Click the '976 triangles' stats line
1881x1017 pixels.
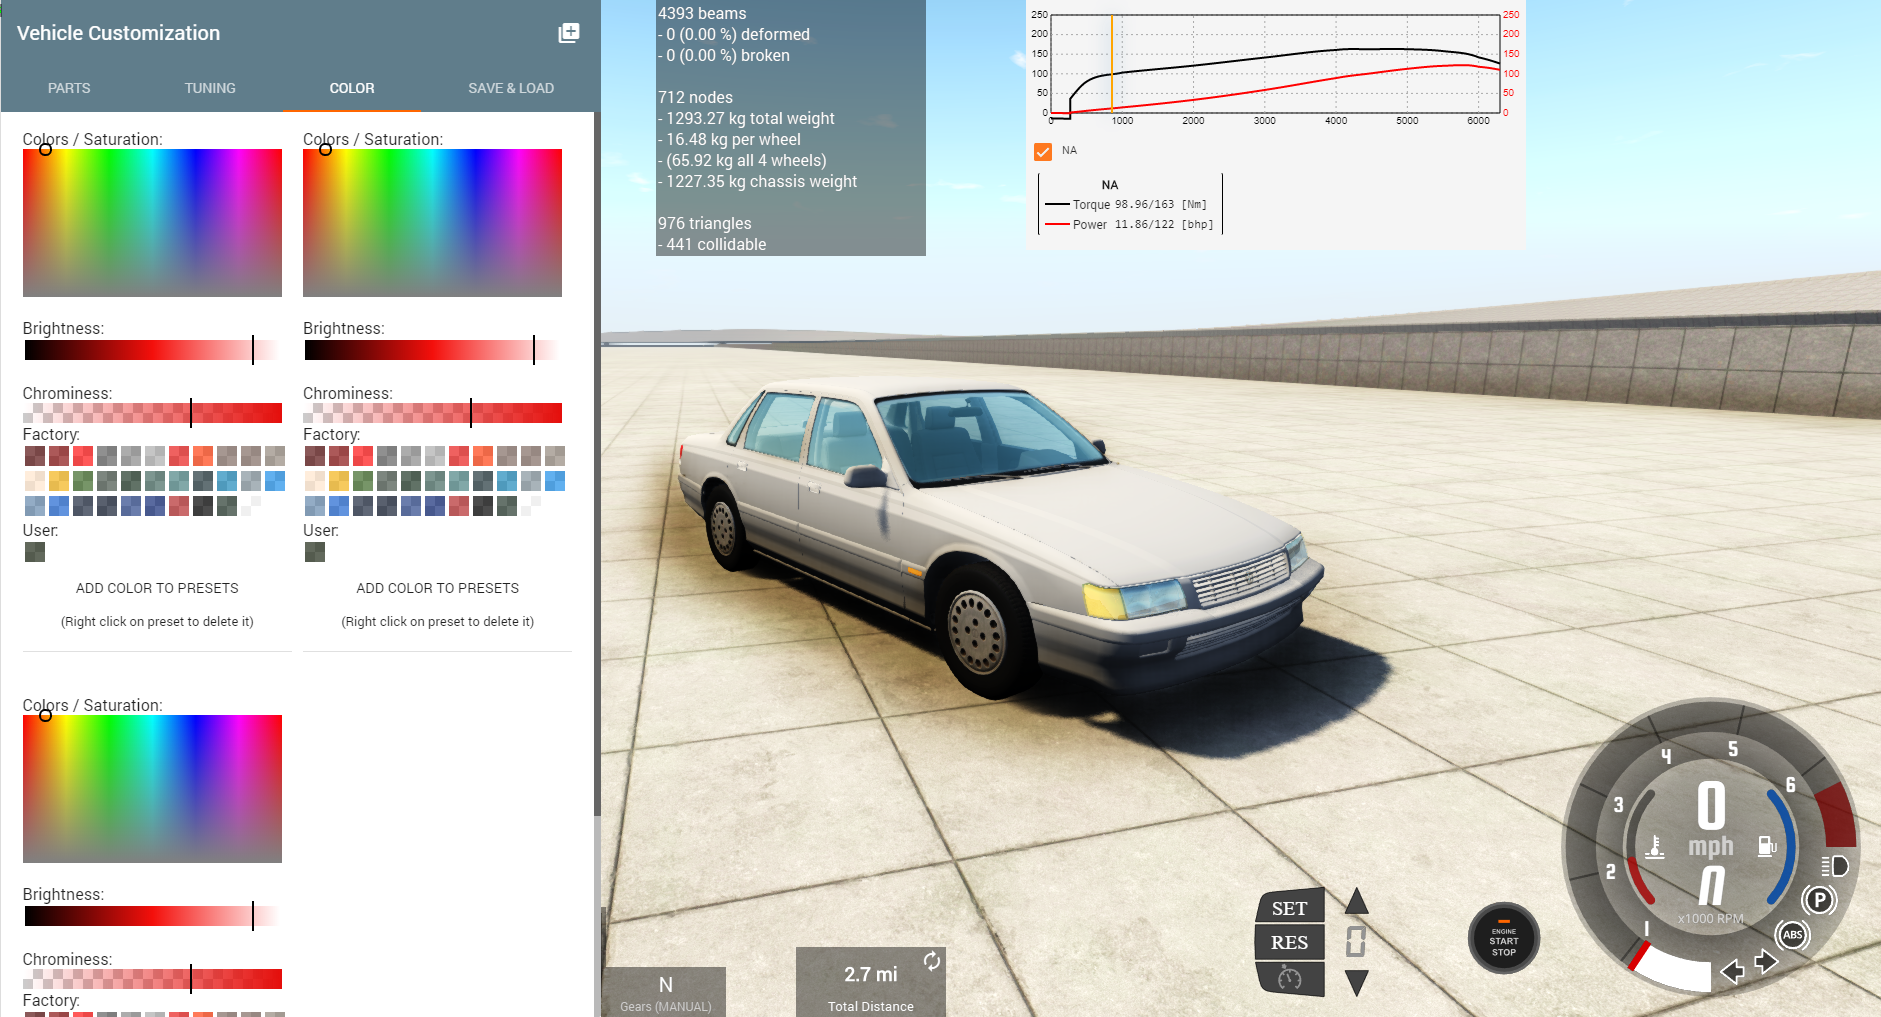(x=704, y=223)
